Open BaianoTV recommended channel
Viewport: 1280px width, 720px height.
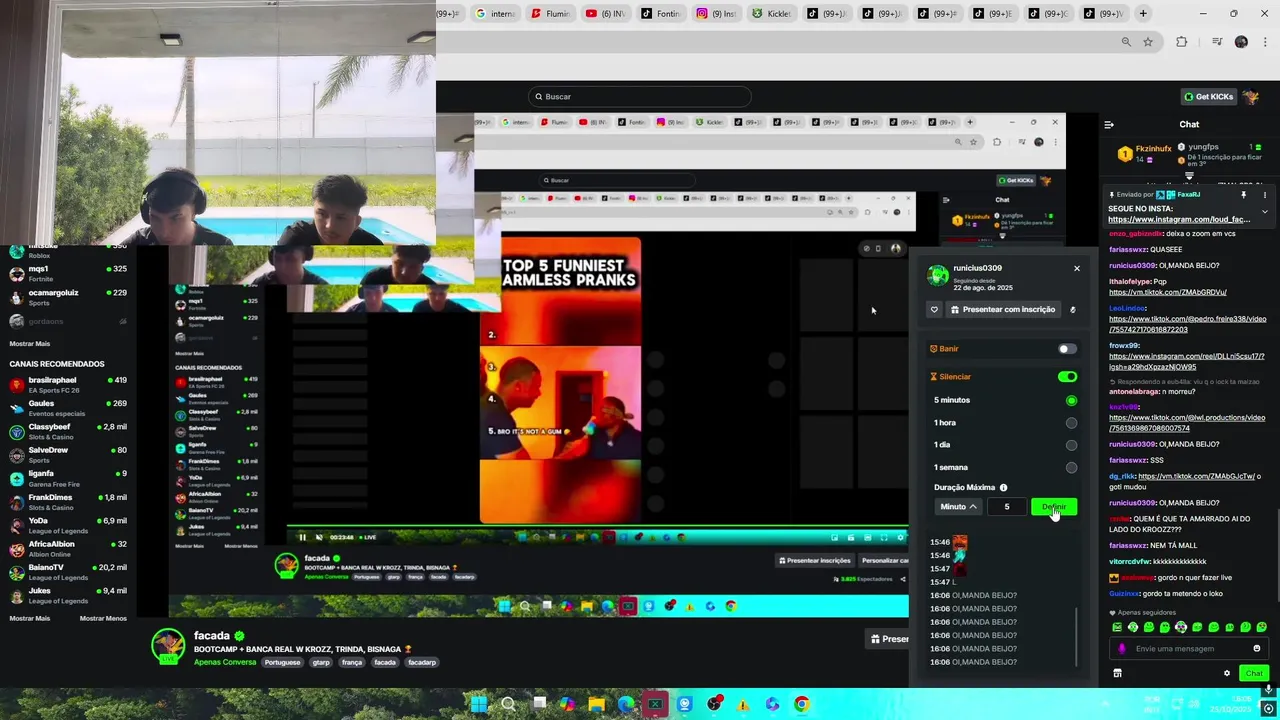pos(68,572)
